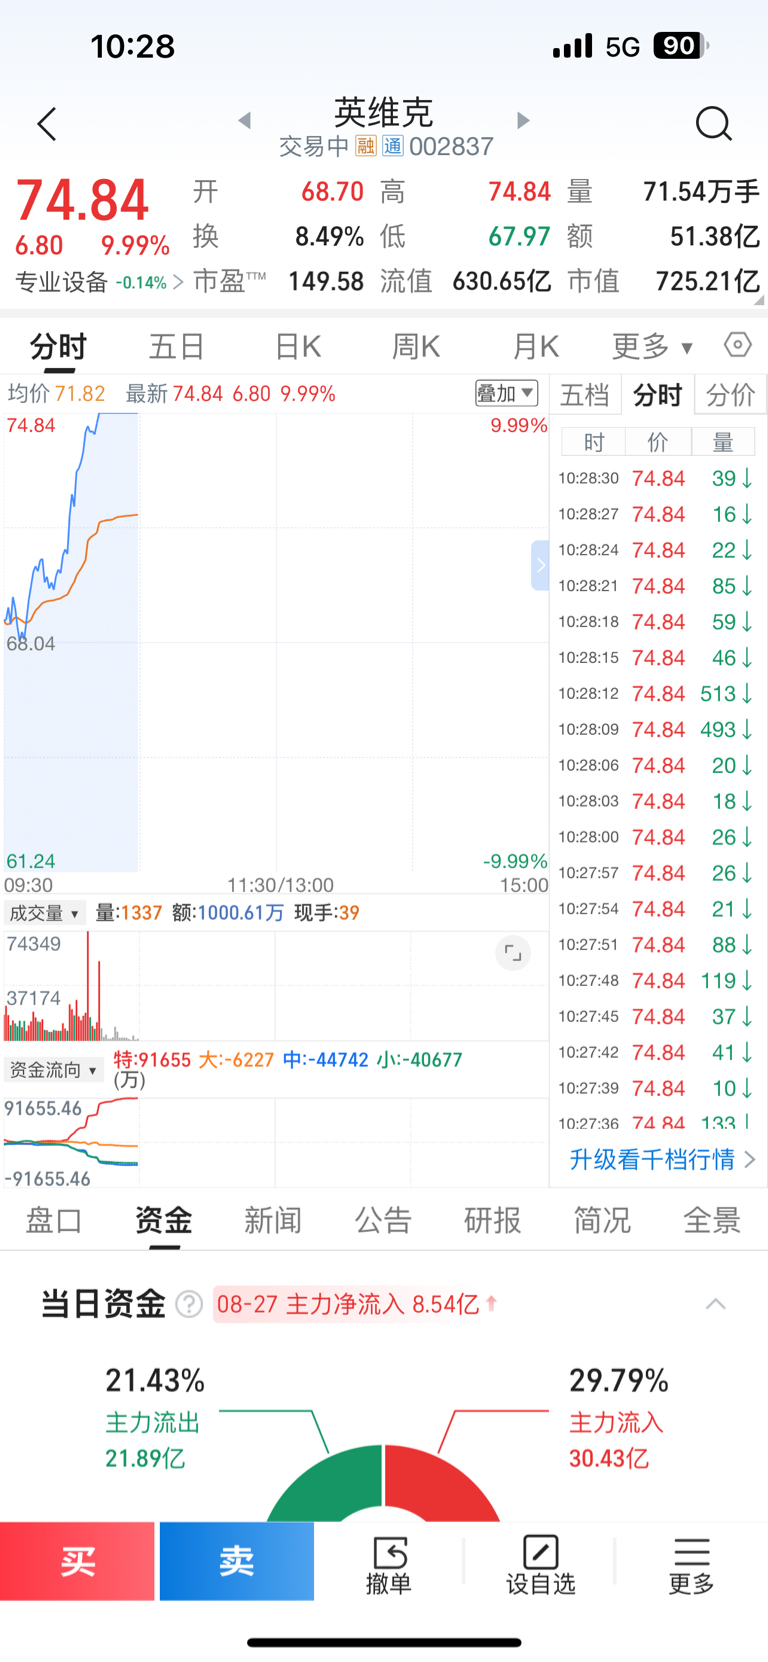Open the 新闻 tab
Screen dimensions: 768x1662
tap(273, 1220)
